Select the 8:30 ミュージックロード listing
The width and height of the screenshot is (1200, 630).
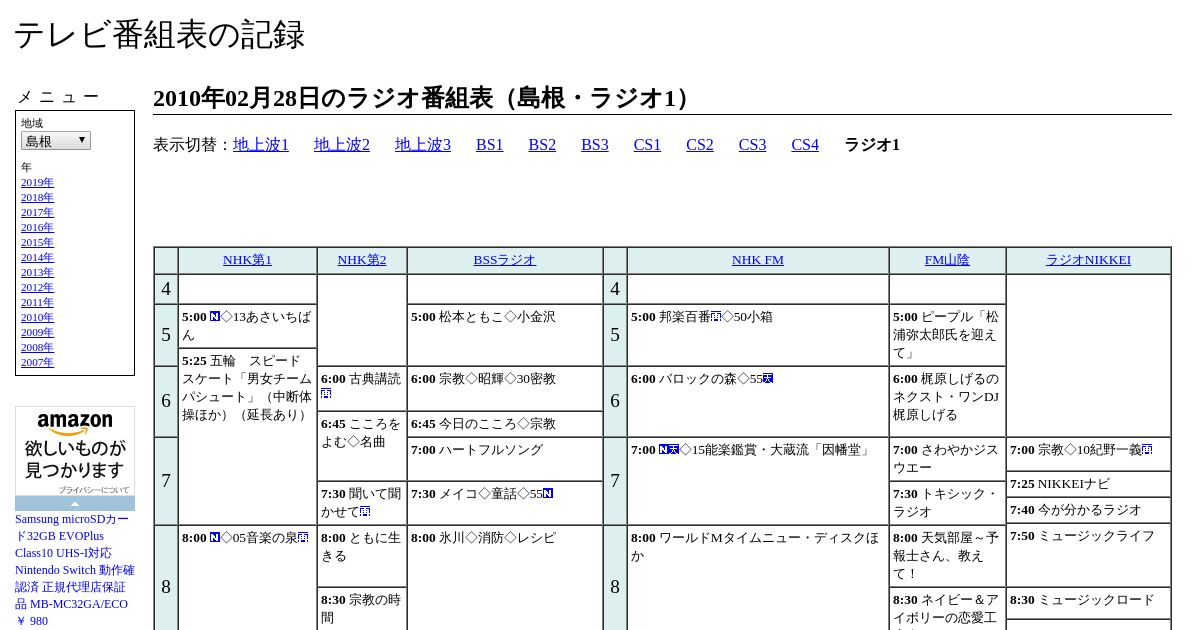[x=1088, y=603]
